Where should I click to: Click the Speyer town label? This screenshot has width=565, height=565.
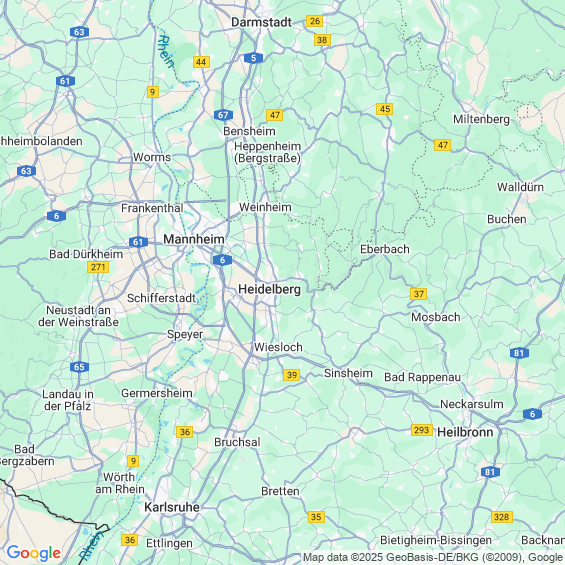[x=185, y=334]
